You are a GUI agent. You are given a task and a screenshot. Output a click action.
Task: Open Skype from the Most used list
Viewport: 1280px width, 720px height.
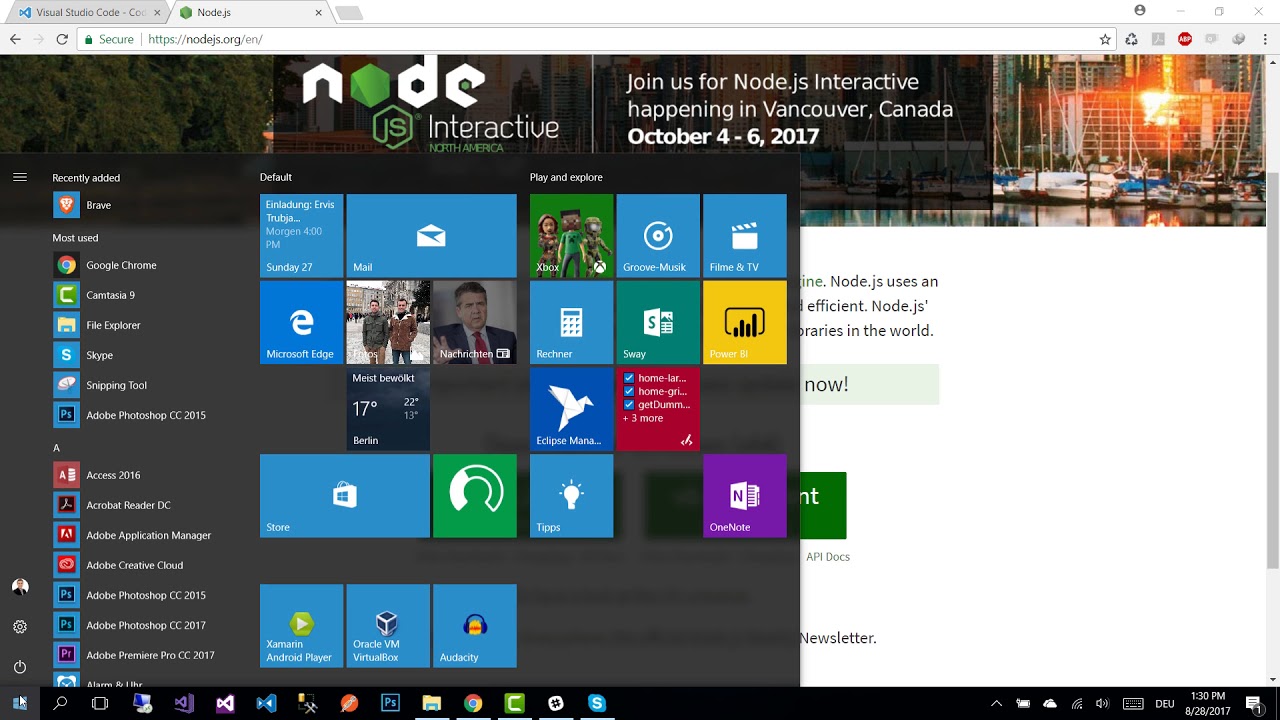click(145, 355)
